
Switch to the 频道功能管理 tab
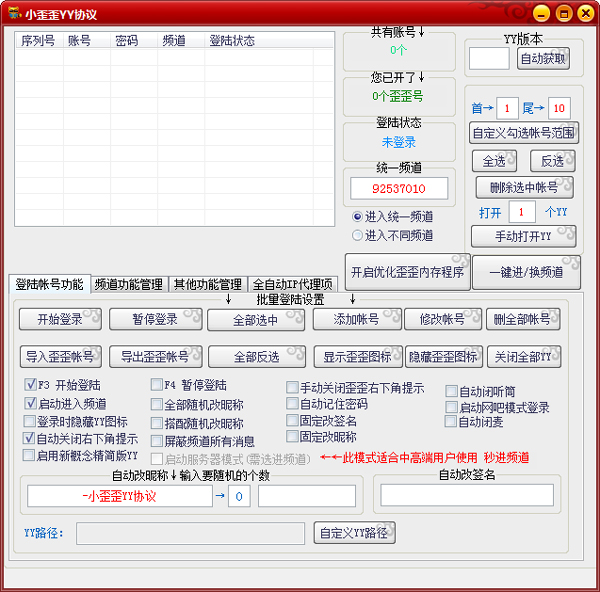(x=128, y=284)
